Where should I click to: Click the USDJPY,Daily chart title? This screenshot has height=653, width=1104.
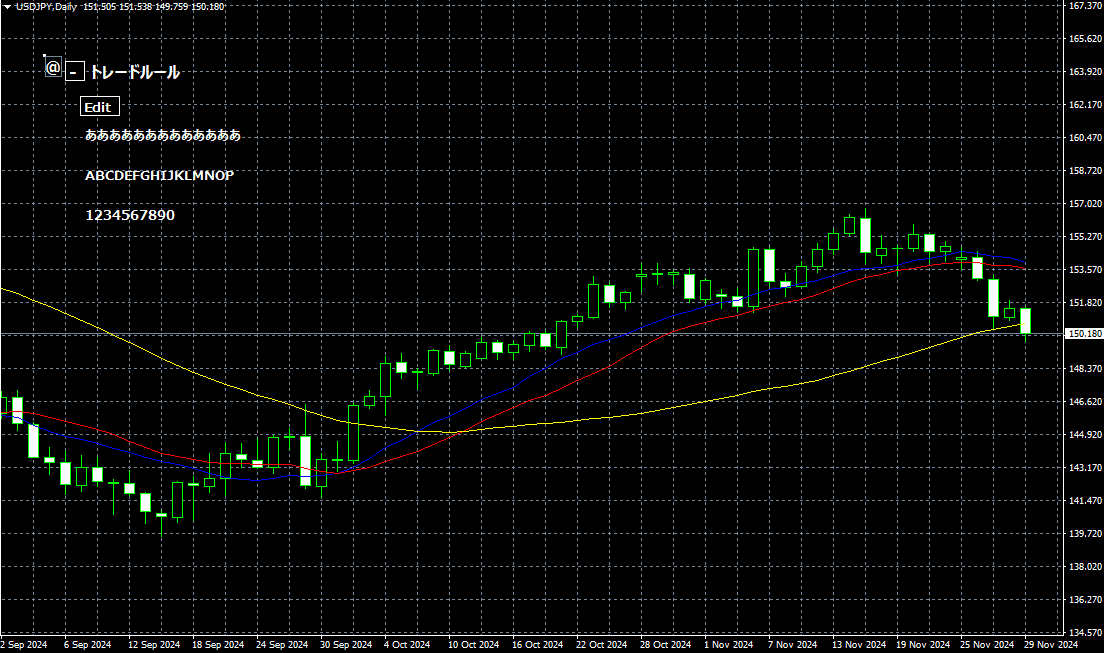[x=48, y=6]
